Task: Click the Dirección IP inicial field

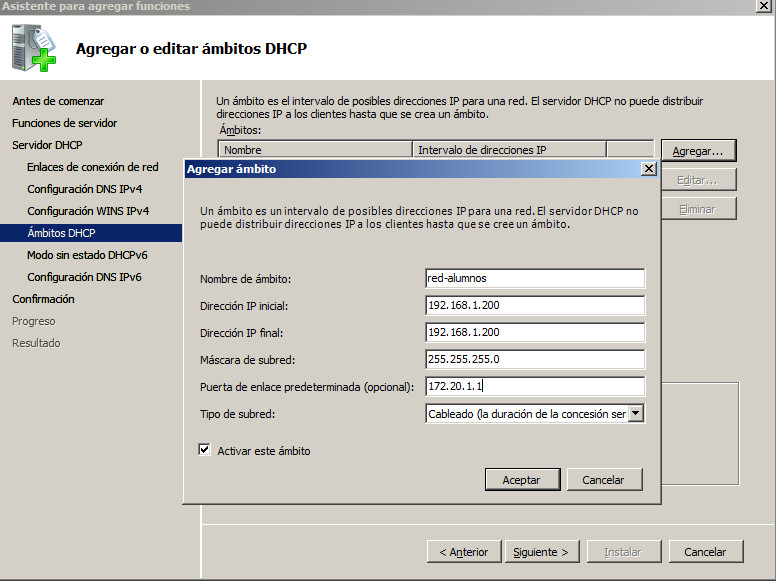Action: click(534, 306)
